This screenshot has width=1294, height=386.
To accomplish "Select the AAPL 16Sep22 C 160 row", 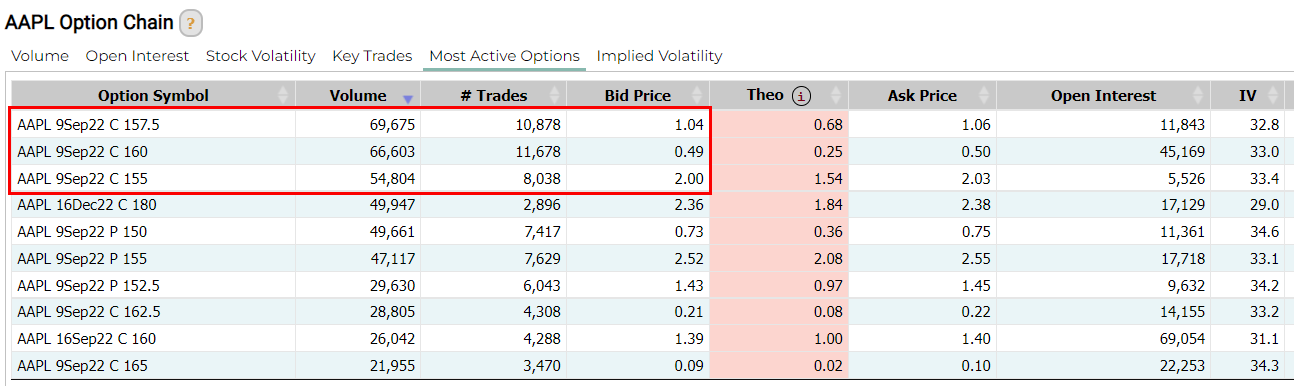I will click(x=646, y=339).
